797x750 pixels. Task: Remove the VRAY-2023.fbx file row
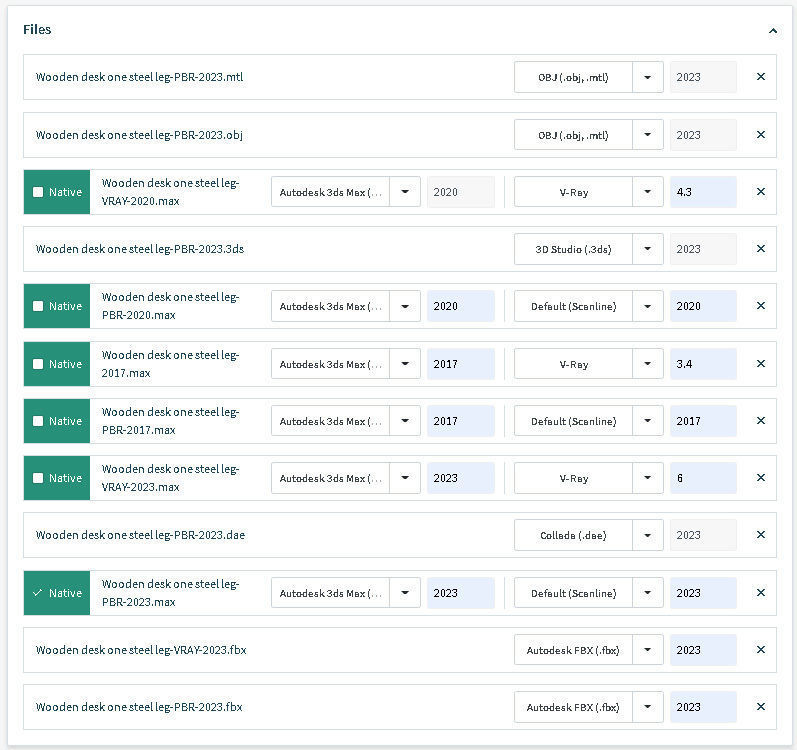[x=761, y=650]
